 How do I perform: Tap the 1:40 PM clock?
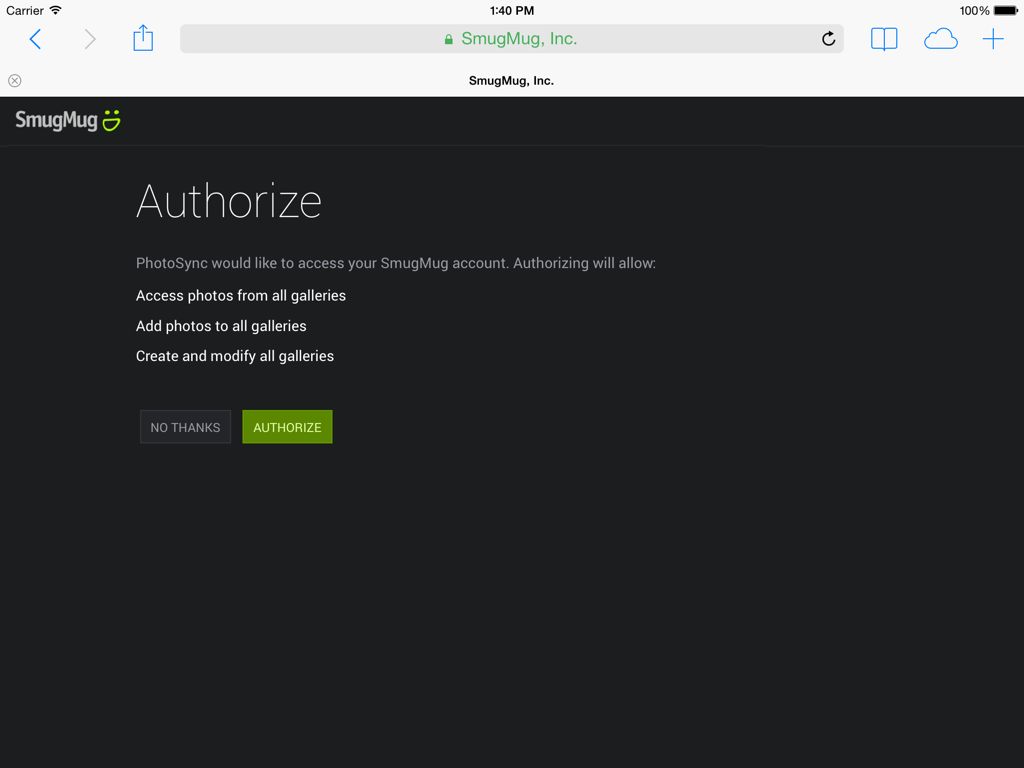(x=512, y=10)
